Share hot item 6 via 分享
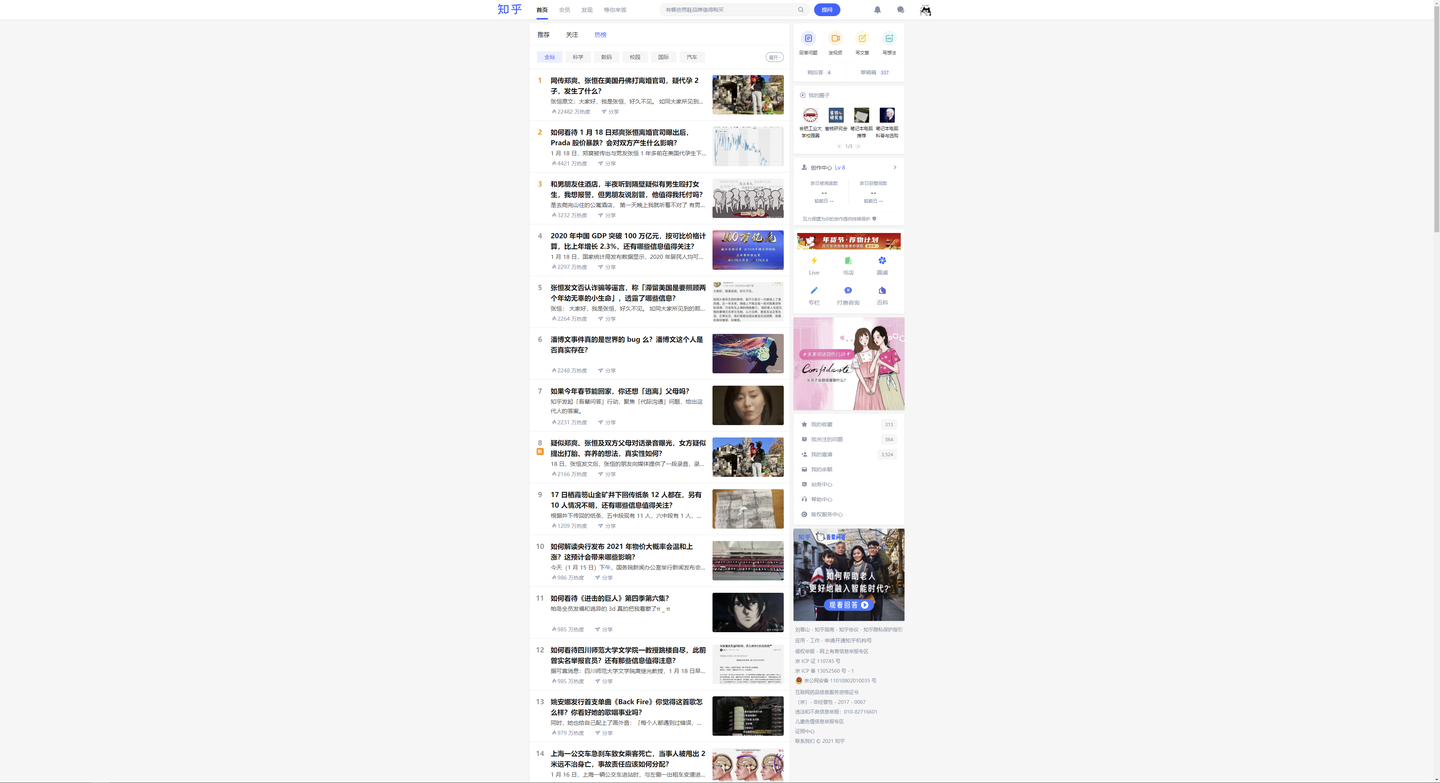Image resolution: width=1440 pixels, height=783 pixels. point(607,371)
